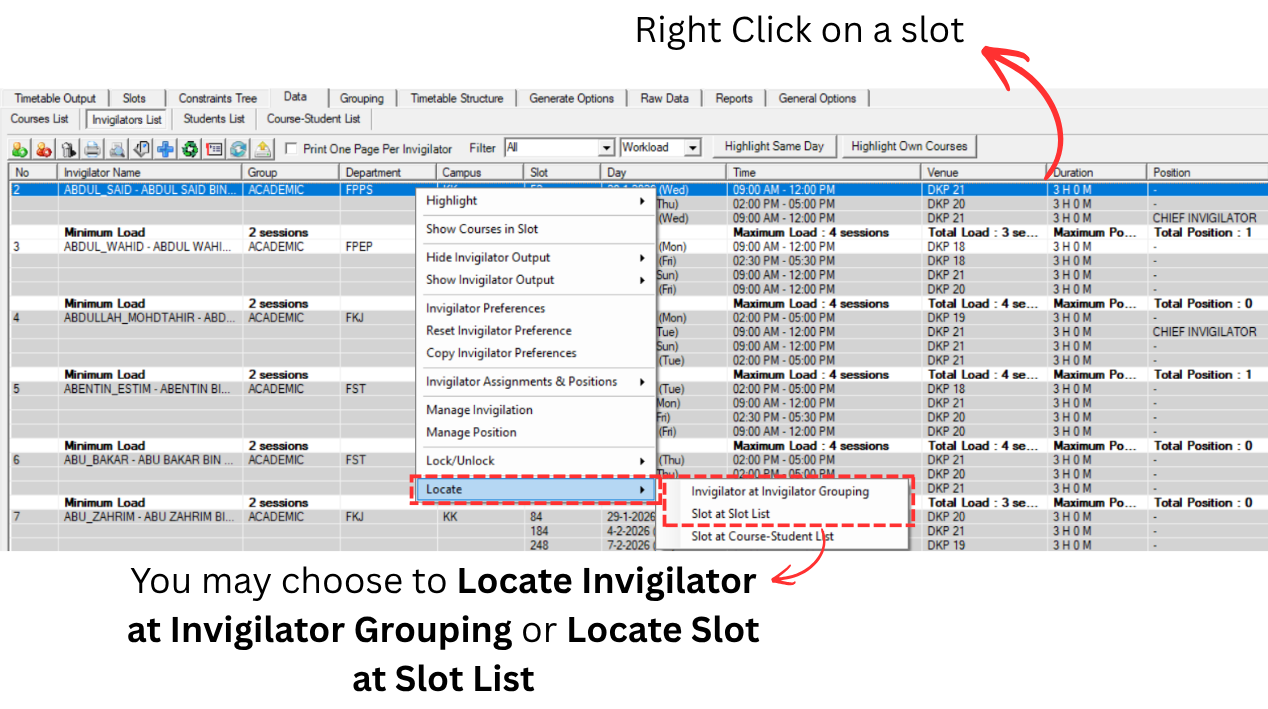Screen dimensions: 1268x709
Task: Click the Venue column header
Action: [984, 172]
